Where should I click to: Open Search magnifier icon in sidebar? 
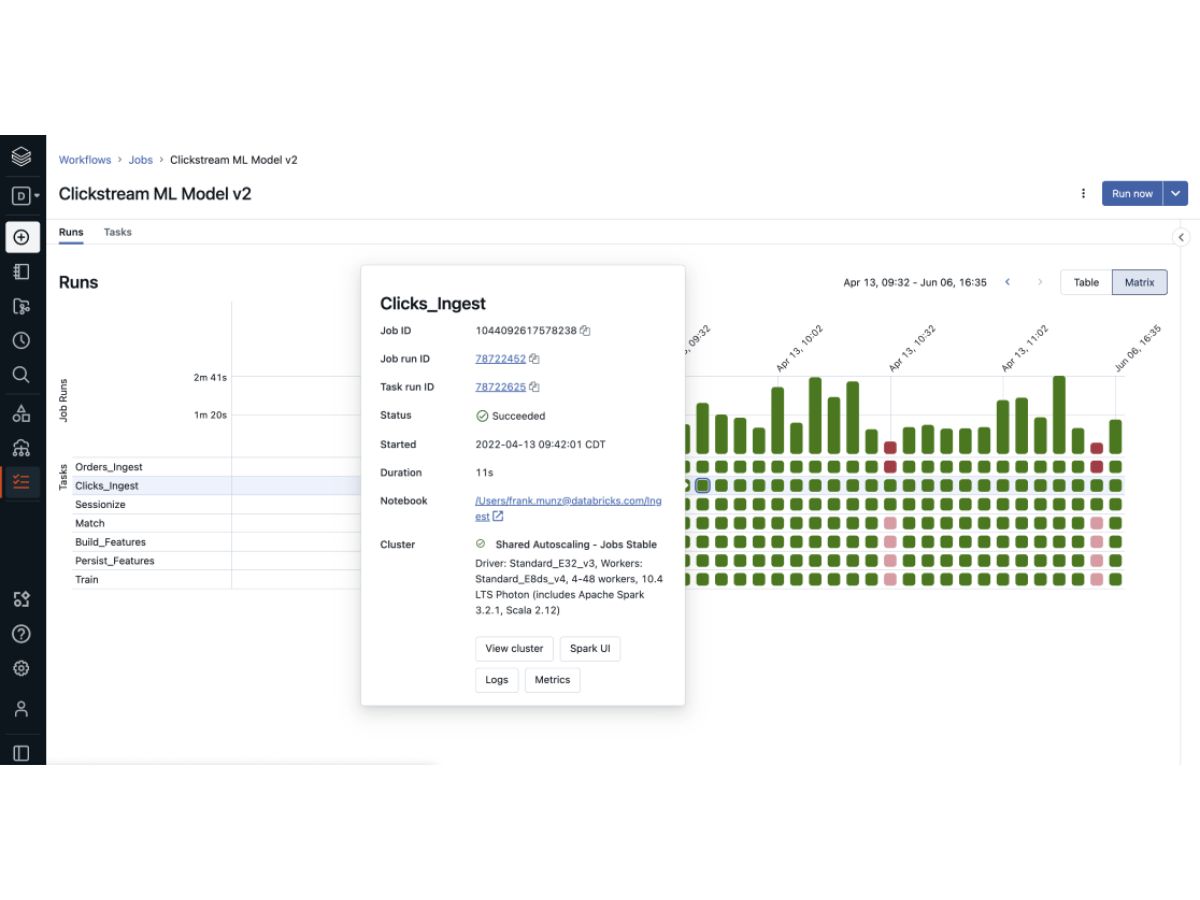pyautogui.click(x=21, y=374)
